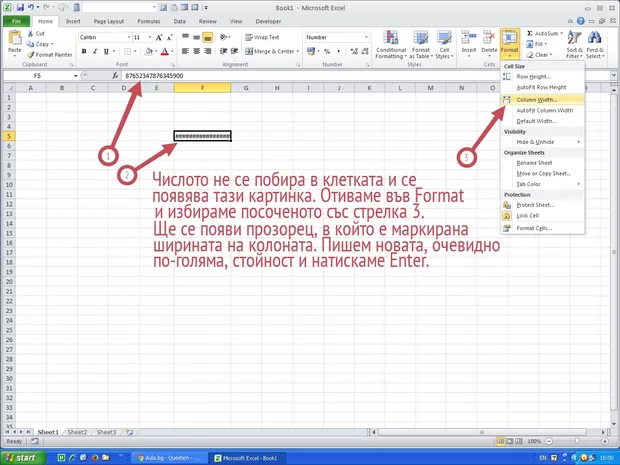Switch to the Insert tab

pyautogui.click(x=73, y=21)
